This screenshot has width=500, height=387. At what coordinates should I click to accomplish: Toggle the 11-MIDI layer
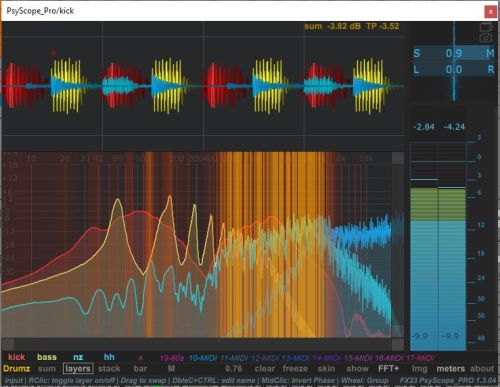click(234, 358)
